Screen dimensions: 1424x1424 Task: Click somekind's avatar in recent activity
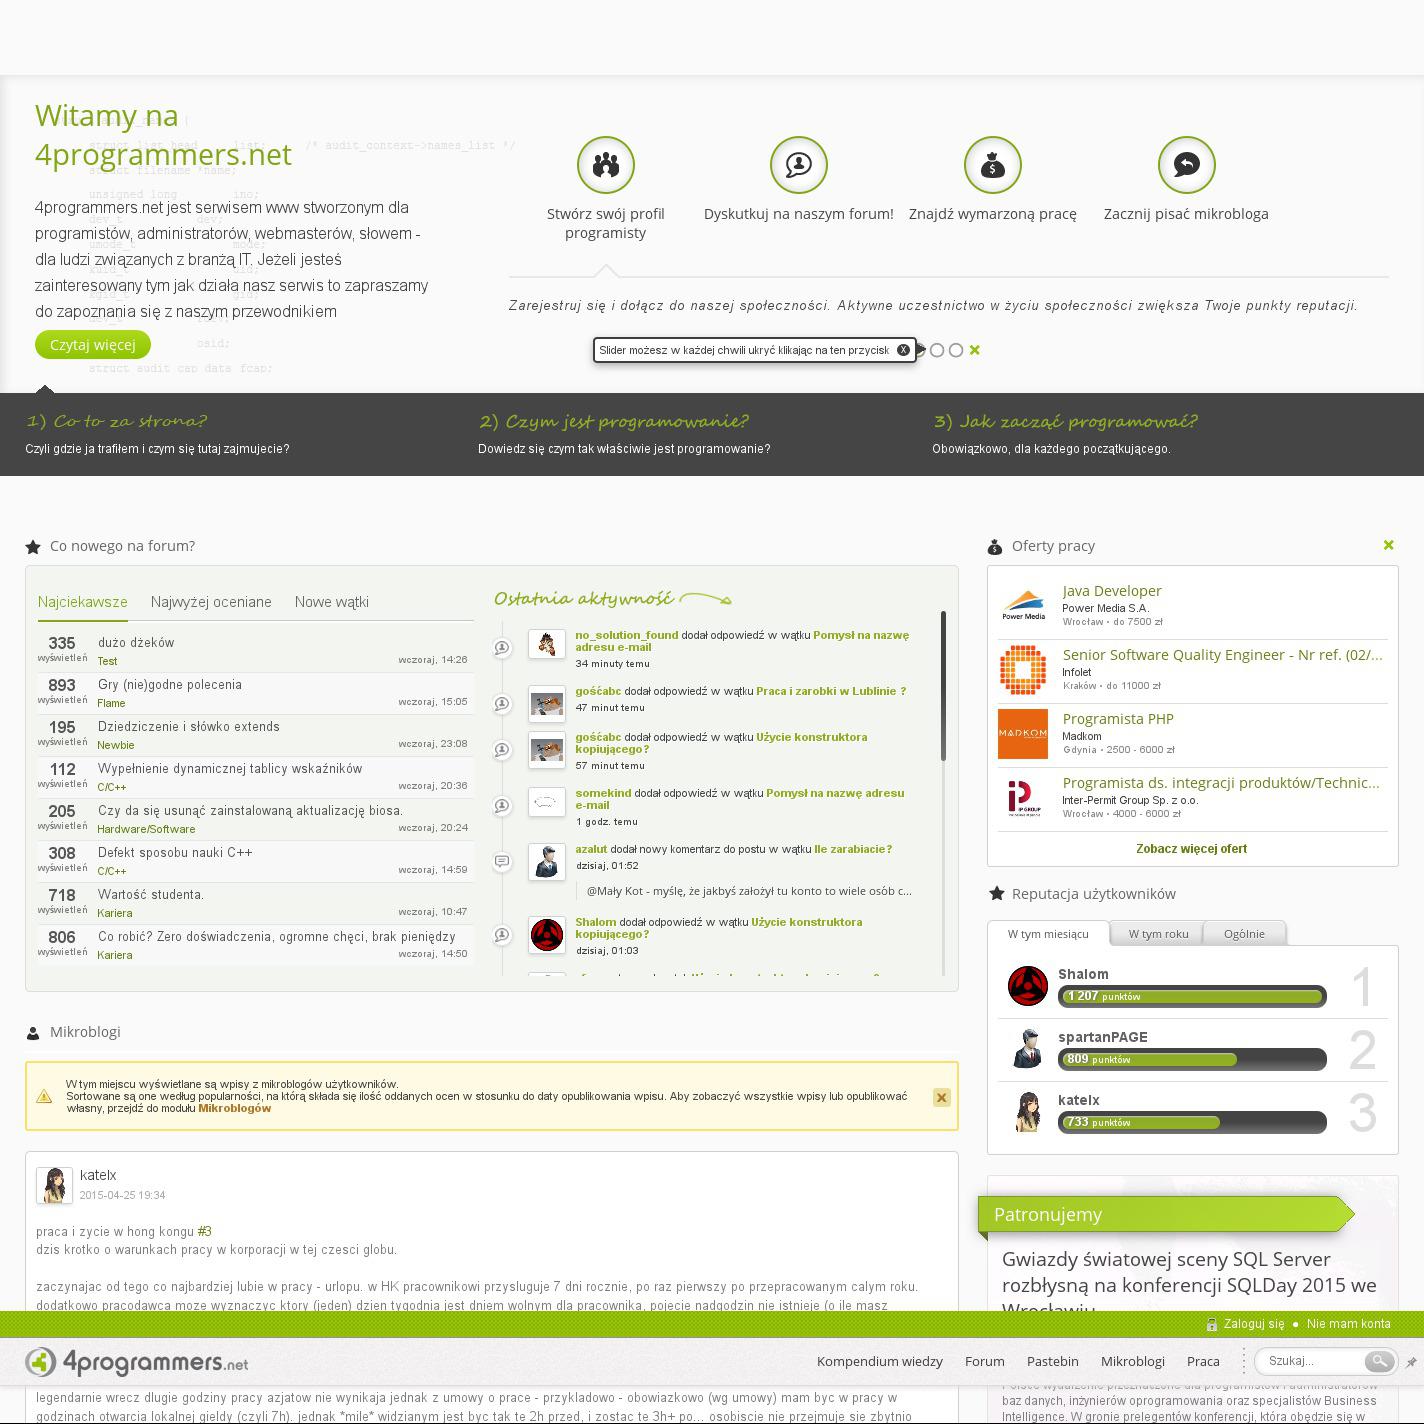[547, 802]
